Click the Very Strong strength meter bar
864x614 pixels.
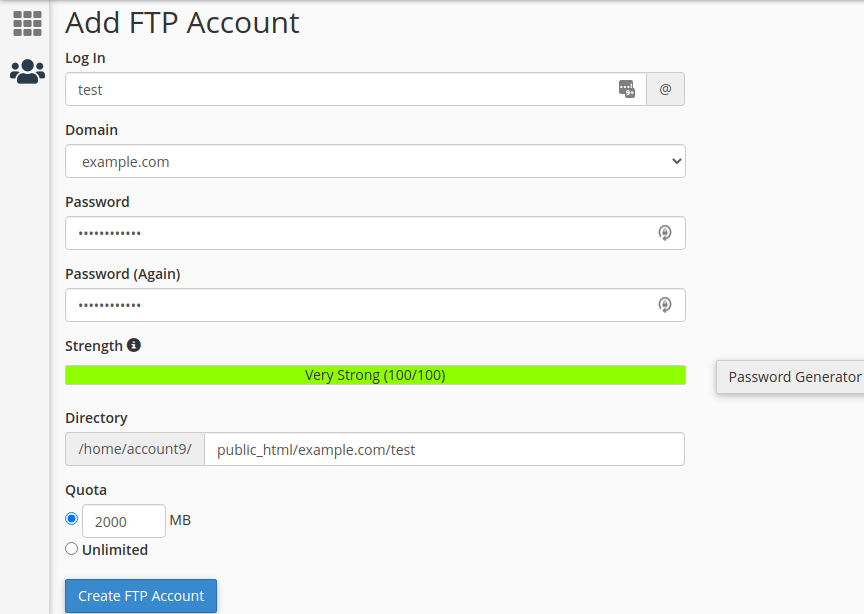click(x=375, y=375)
